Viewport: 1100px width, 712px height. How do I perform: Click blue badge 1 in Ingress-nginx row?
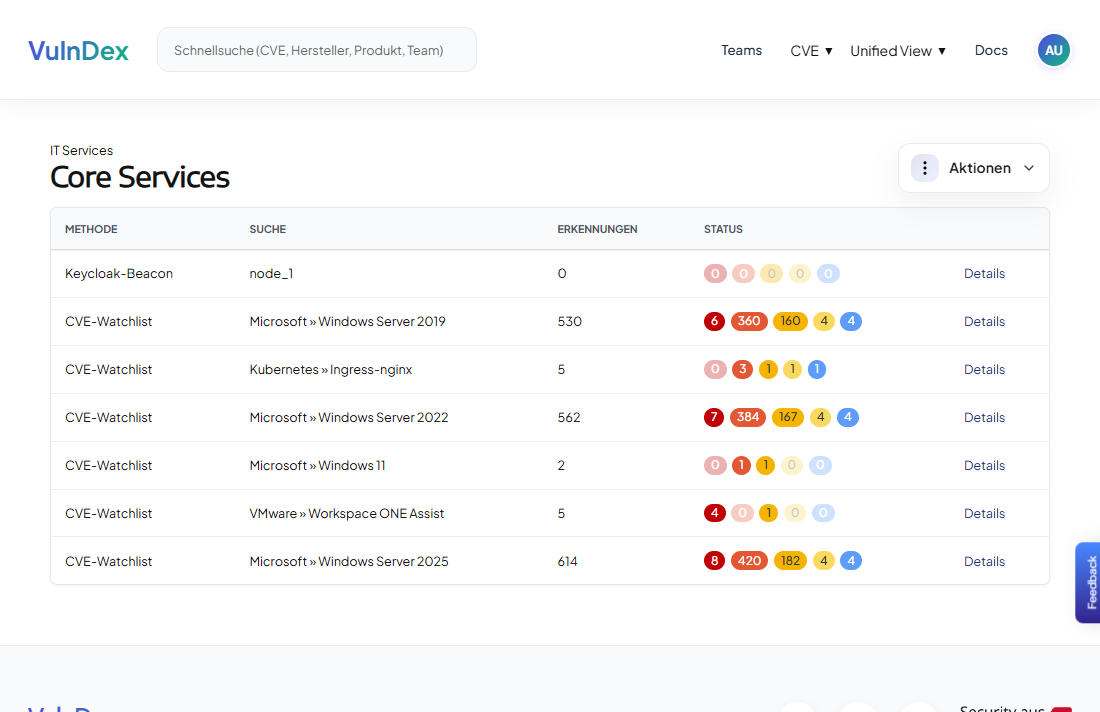click(x=816, y=370)
